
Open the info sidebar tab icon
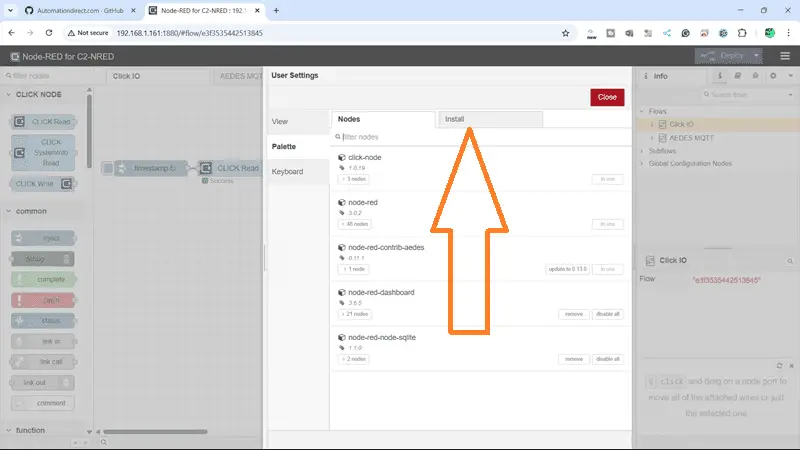coord(720,76)
